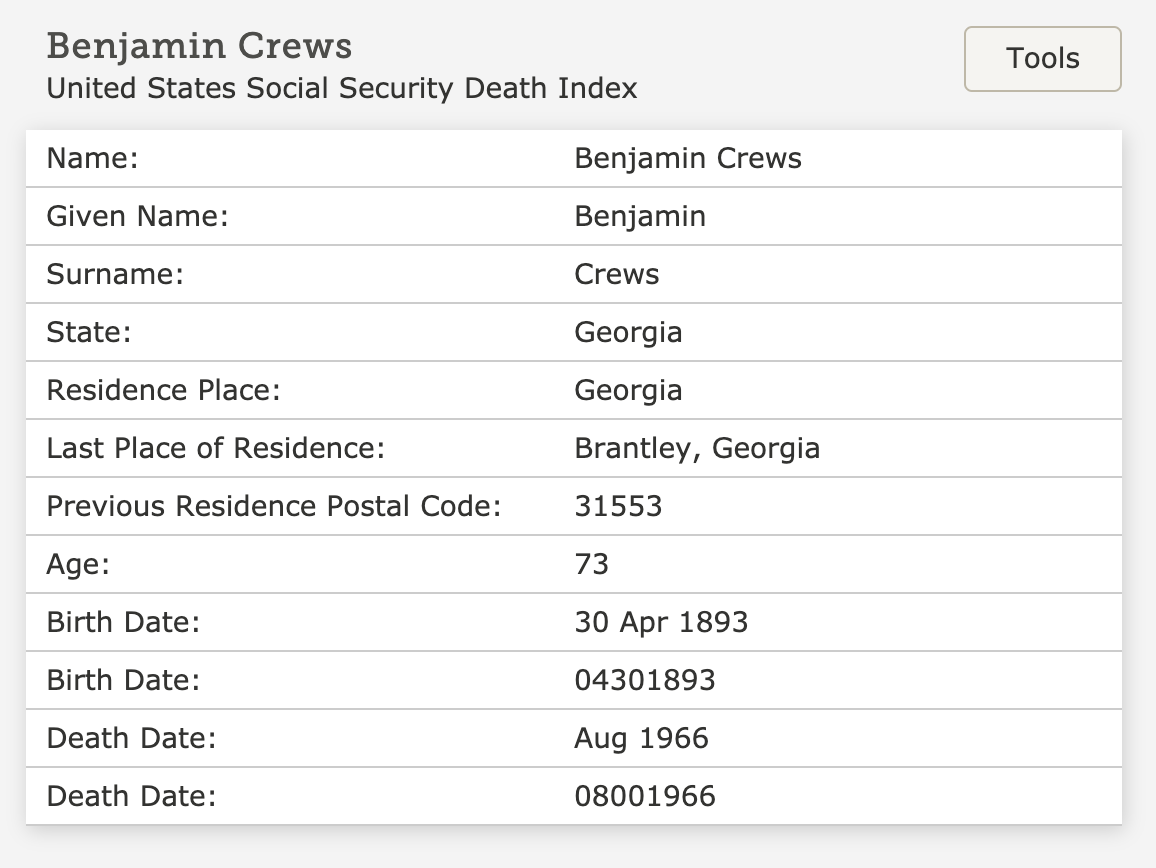Select the Name value 'Benjamin Crews'
Image resolution: width=1156 pixels, height=868 pixels.
click(688, 159)
